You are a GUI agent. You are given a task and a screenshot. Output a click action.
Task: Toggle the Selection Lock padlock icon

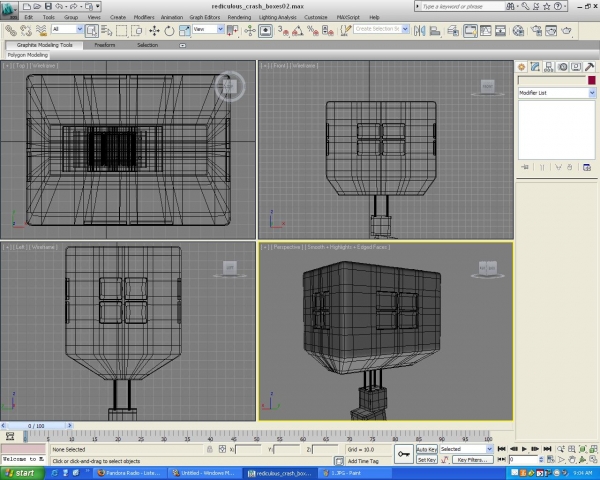tap(210, 449)
